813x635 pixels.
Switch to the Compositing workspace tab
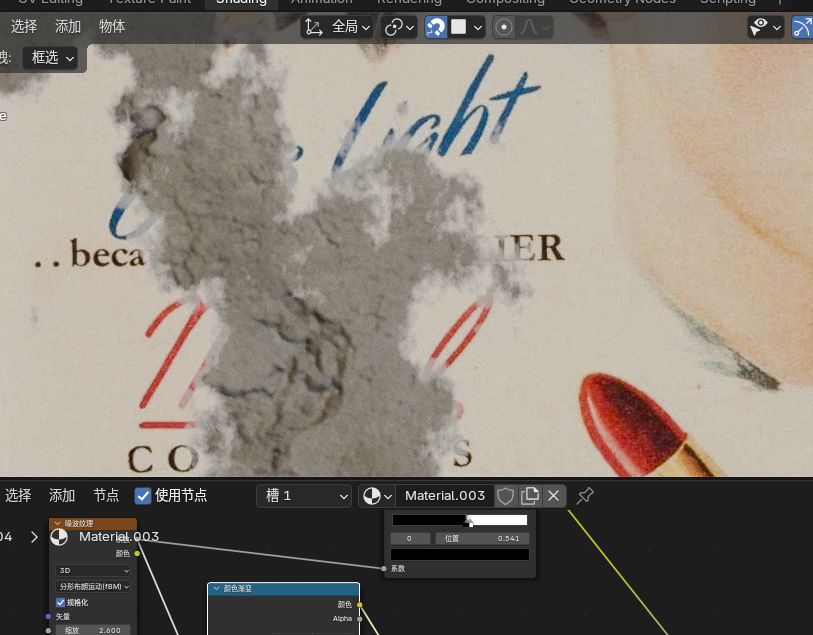click(x=505, y=2)
